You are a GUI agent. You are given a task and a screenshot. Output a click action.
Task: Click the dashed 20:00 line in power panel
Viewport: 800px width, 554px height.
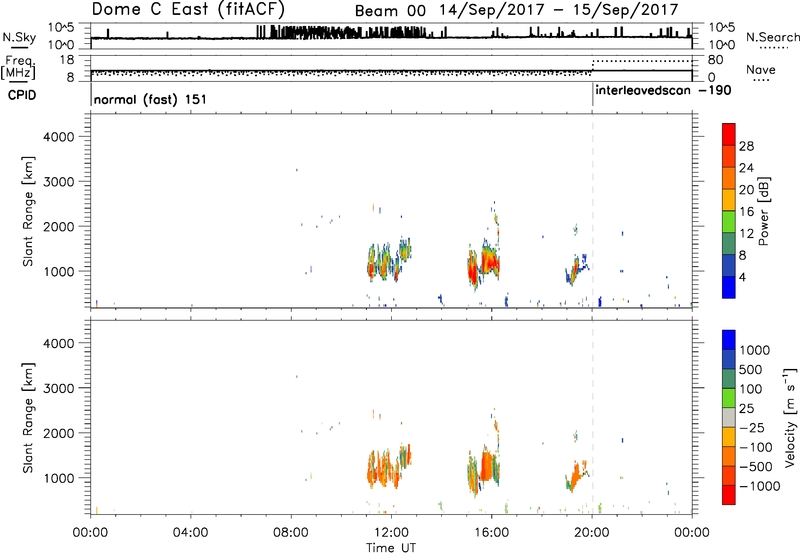pos(592,211)
